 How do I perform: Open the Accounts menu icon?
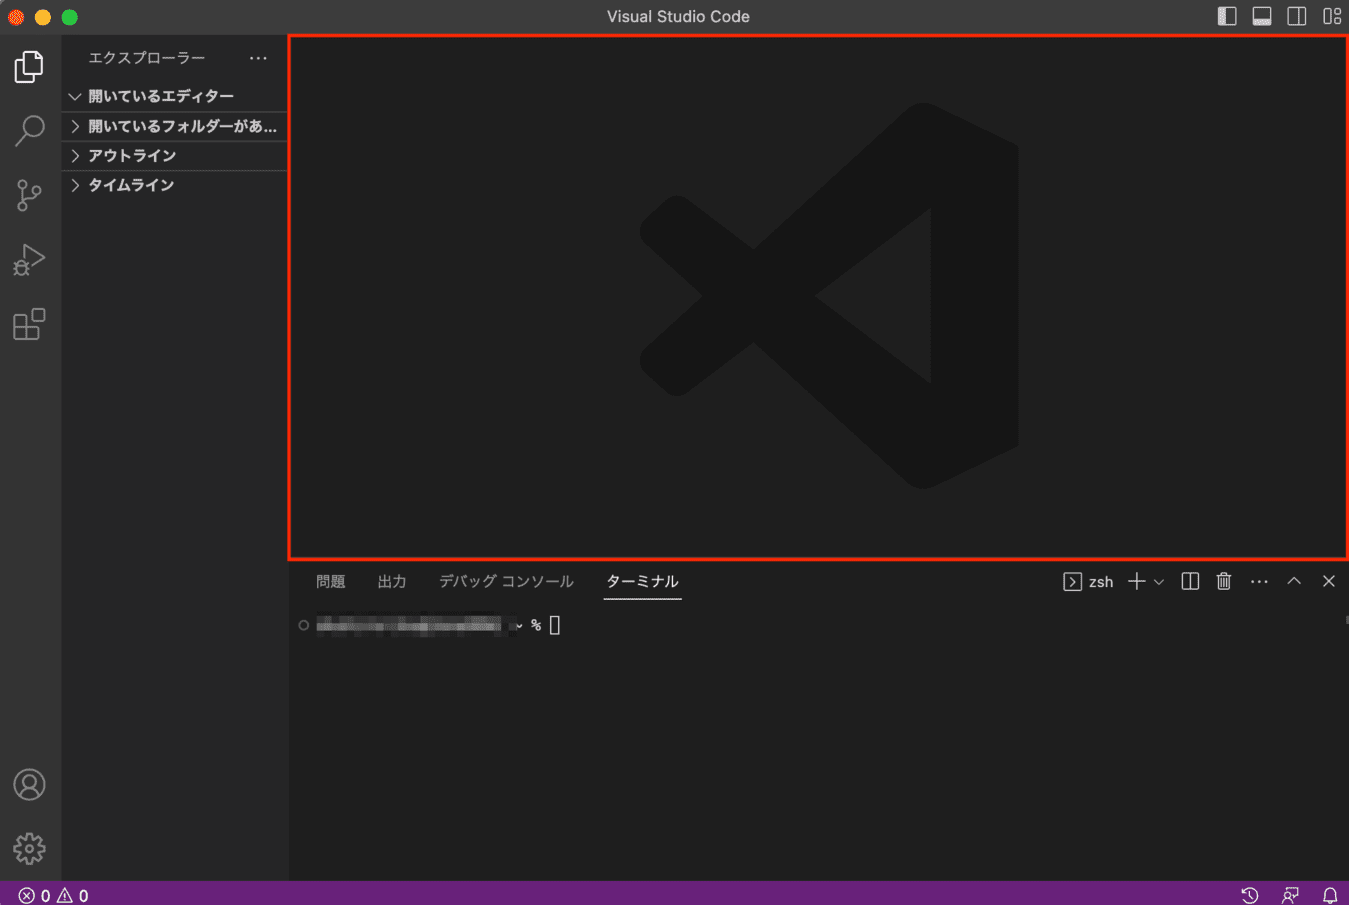(x=29, y=785)
